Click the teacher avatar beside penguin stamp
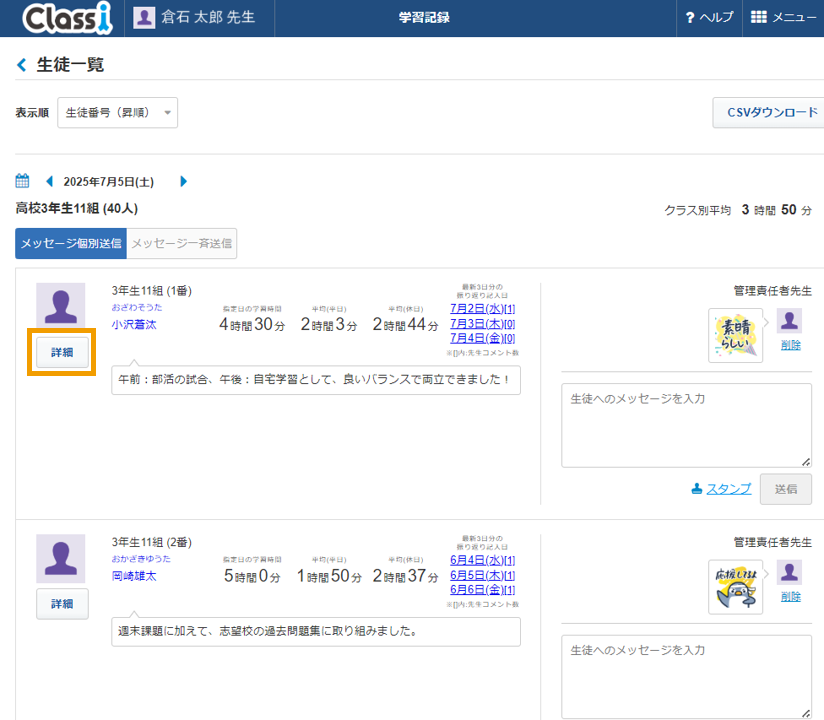This screenshot has height=720, width=824. point(789,572)
